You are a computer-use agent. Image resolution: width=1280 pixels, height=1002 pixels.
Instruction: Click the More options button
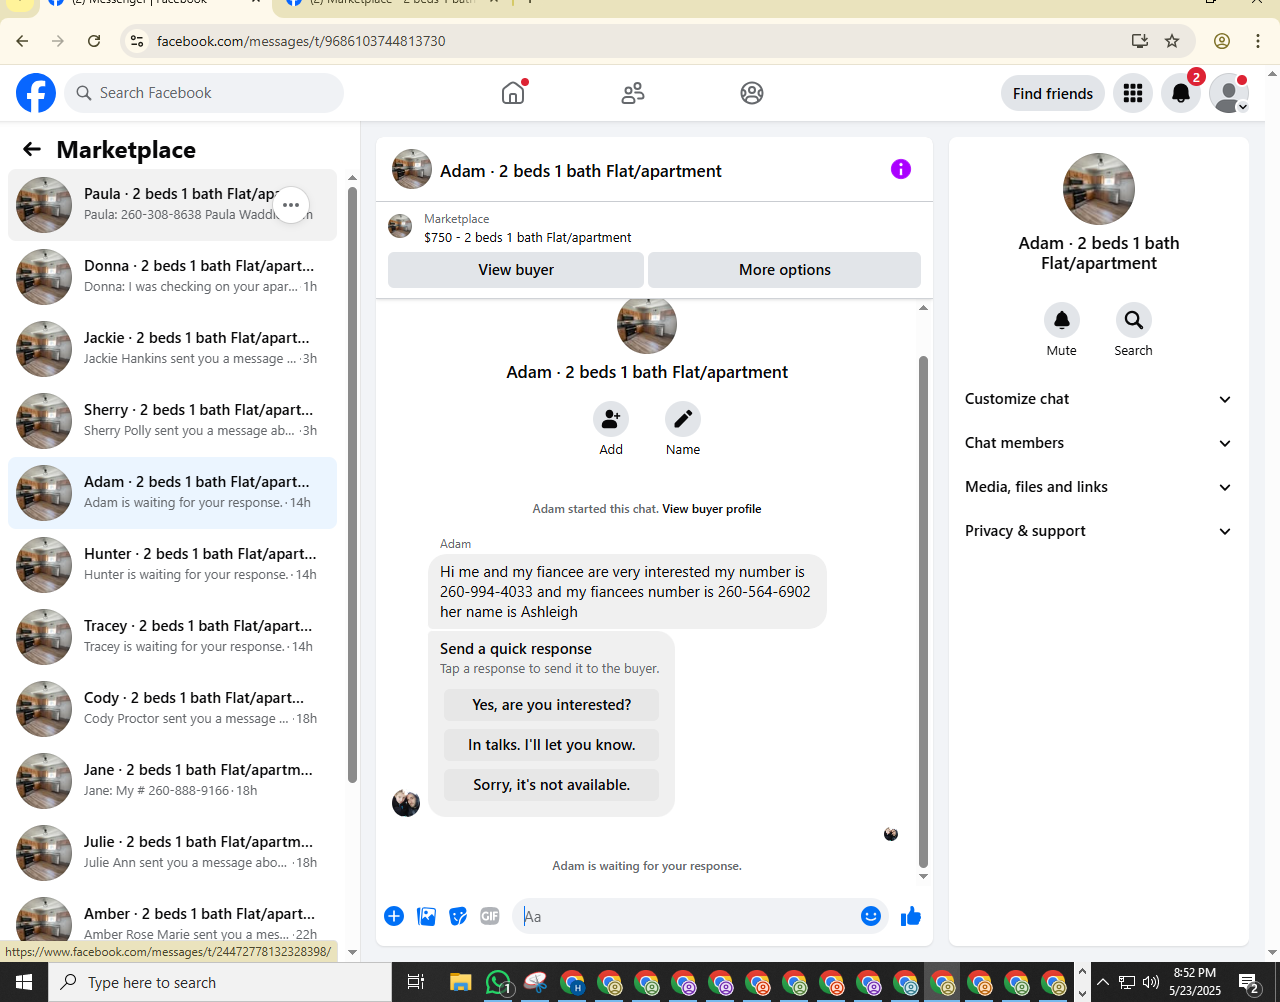coord(785,270)
